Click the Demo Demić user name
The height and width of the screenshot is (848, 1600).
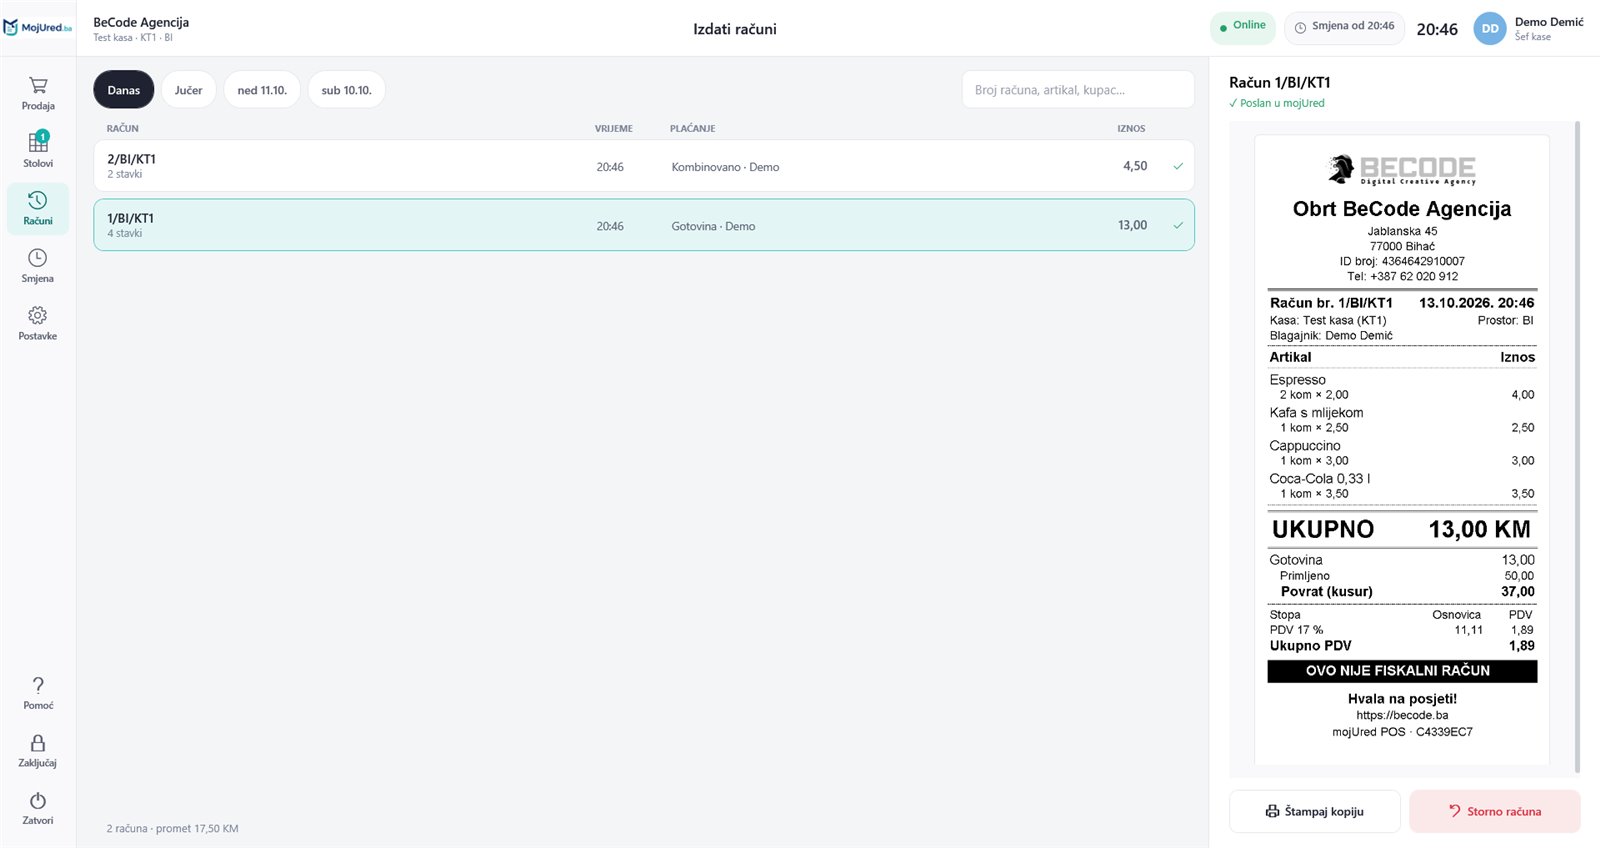(1549, 22)
